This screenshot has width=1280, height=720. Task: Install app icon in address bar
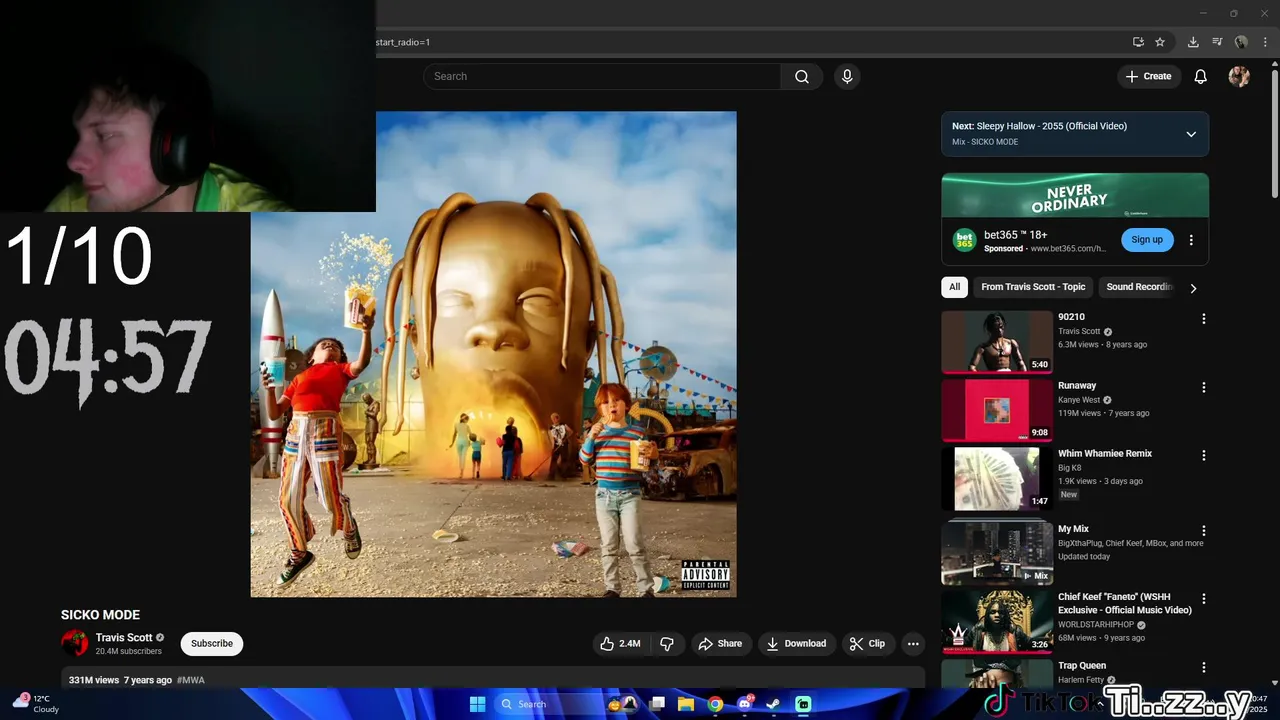(1138, 42)
